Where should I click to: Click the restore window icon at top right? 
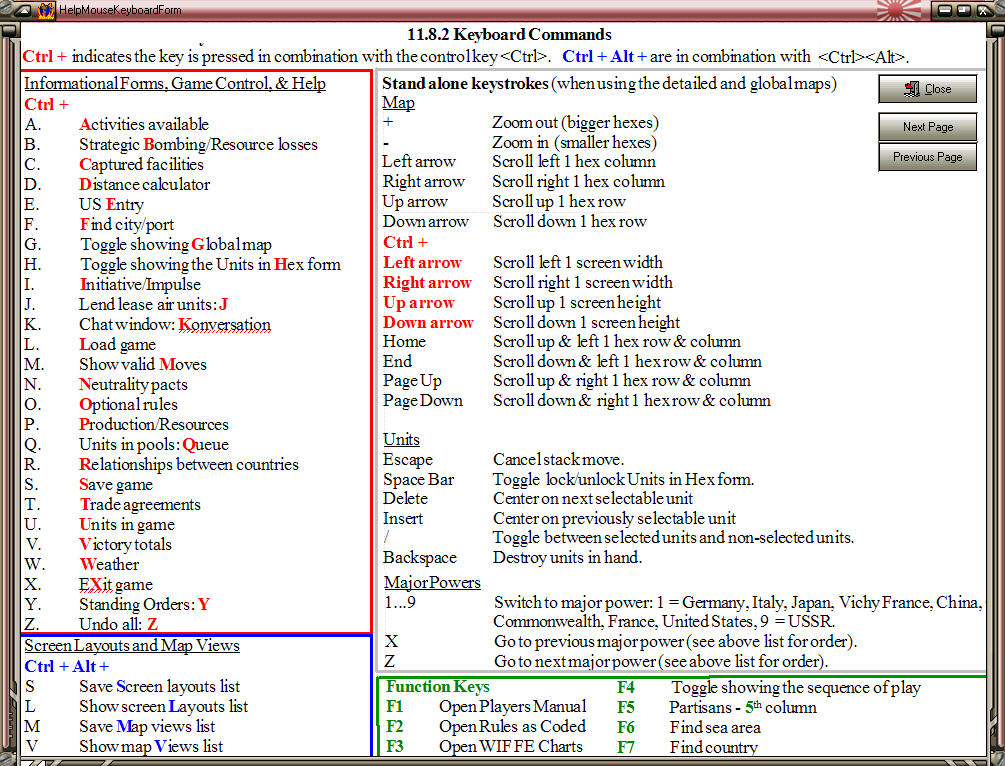[x=964, y=10]
